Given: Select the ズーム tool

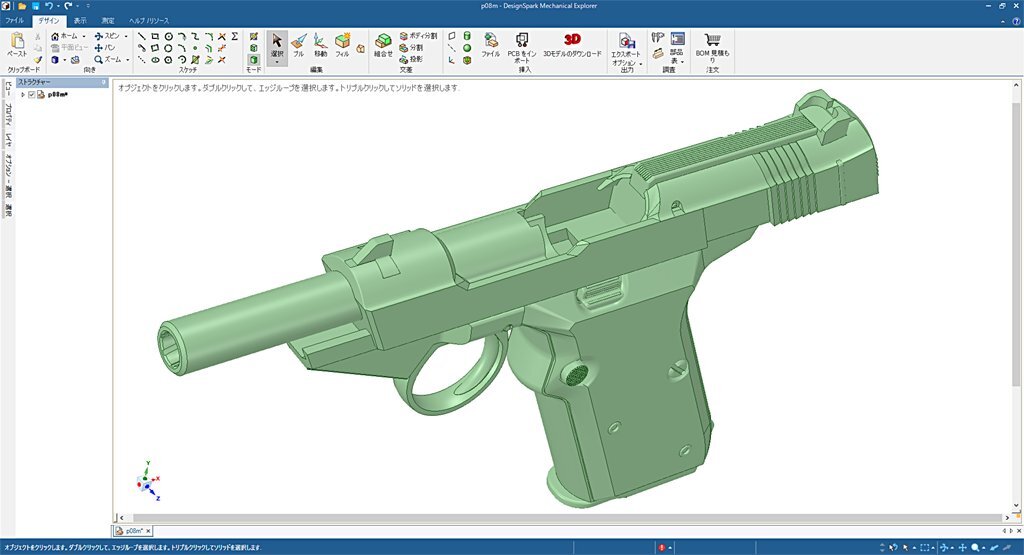Looking at the screenshot, I should click(108, 59).
